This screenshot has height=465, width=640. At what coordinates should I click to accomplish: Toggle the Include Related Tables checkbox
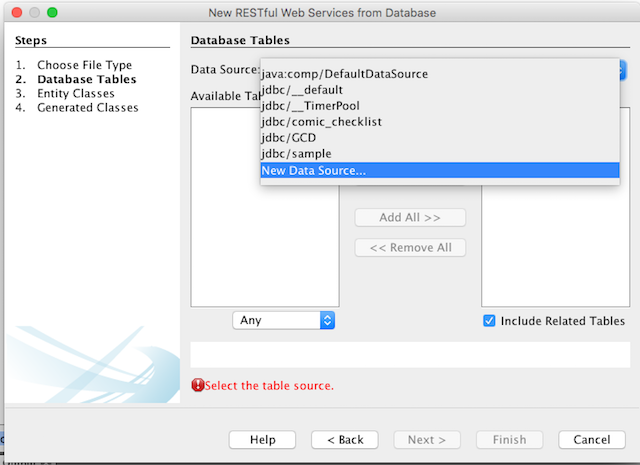489,321
